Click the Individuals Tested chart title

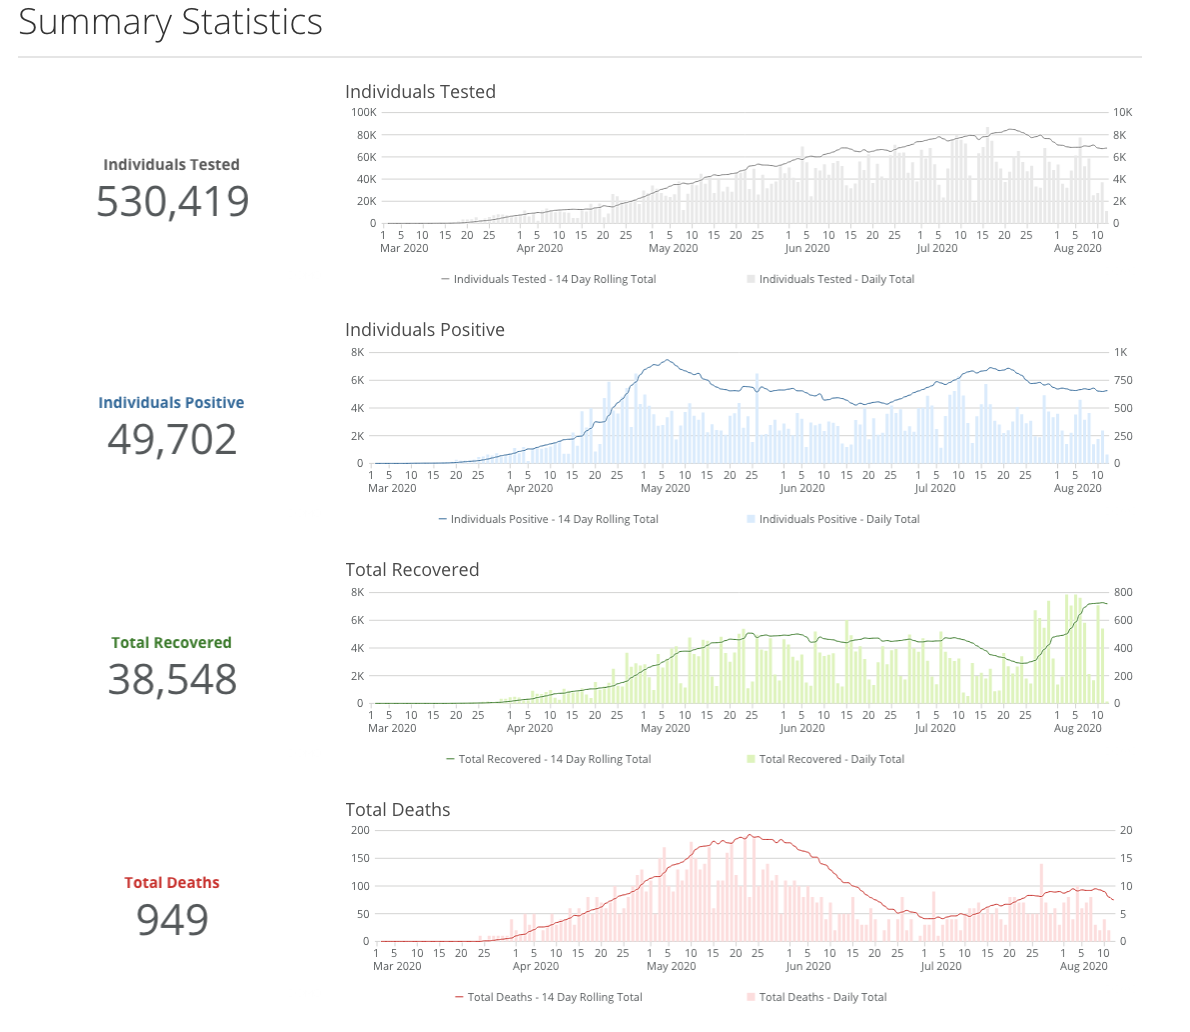tap(420, 92)
